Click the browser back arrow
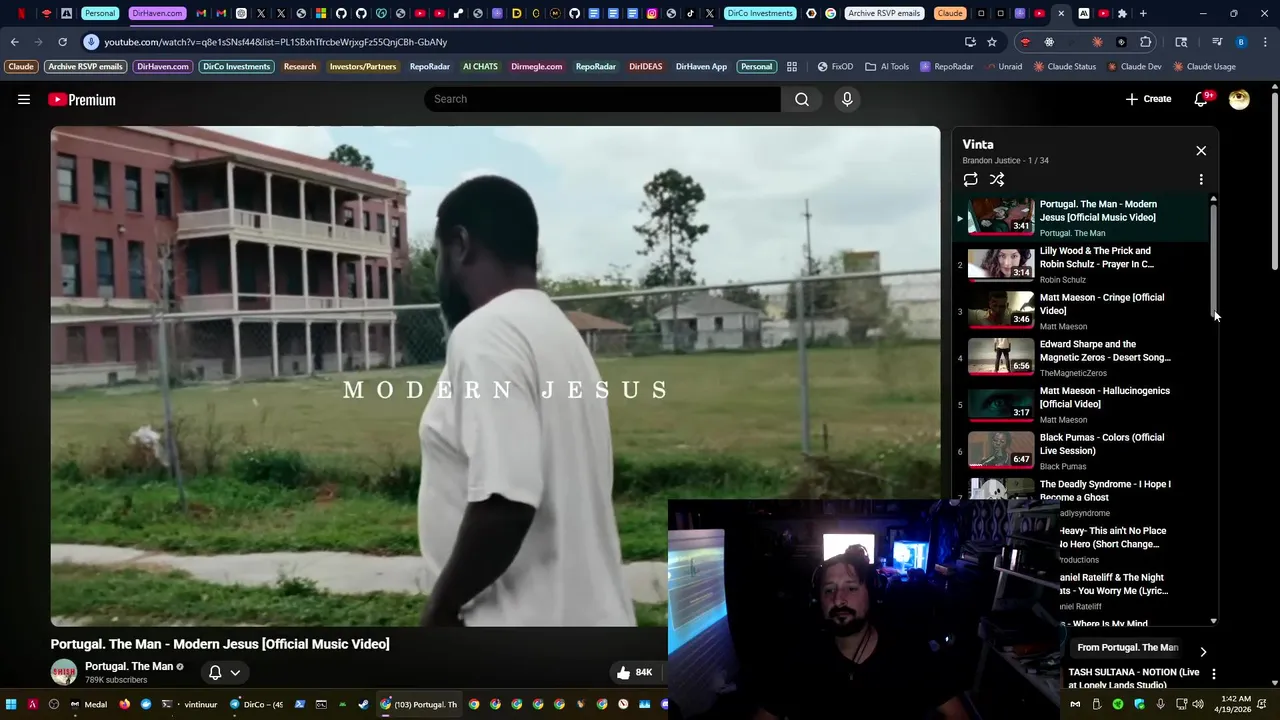 15,42
